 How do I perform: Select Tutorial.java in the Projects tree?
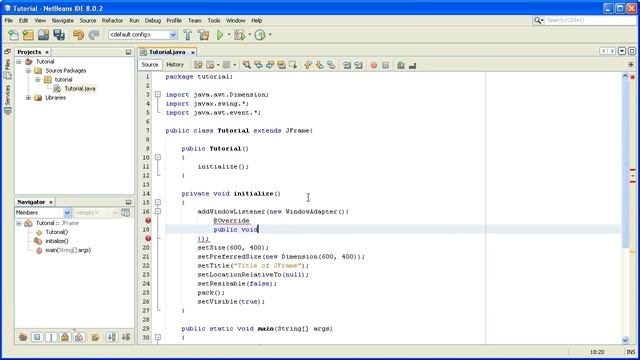[x=80, y=89]
